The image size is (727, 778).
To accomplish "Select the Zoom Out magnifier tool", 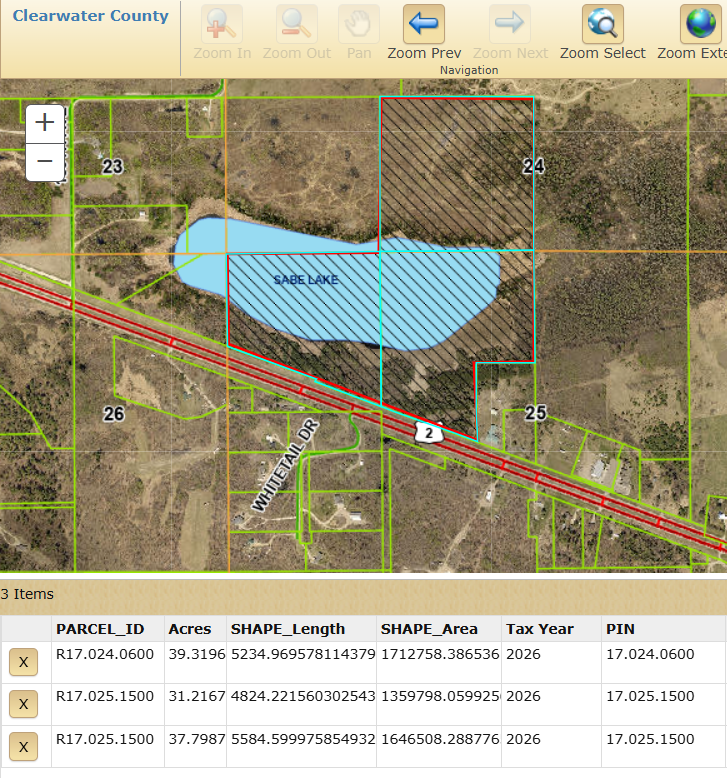I will (297, 24).
